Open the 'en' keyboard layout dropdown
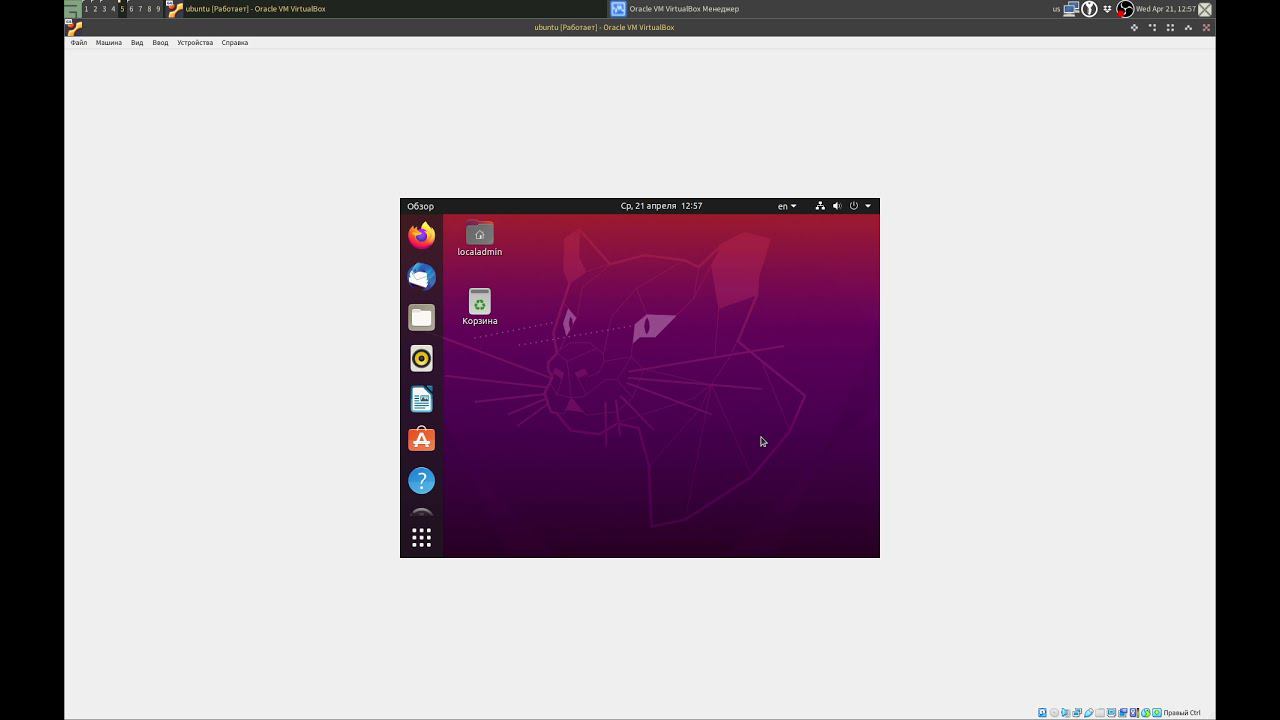Screen dimensions: 1280x720 pyautogui.click(x=787, y=206)
